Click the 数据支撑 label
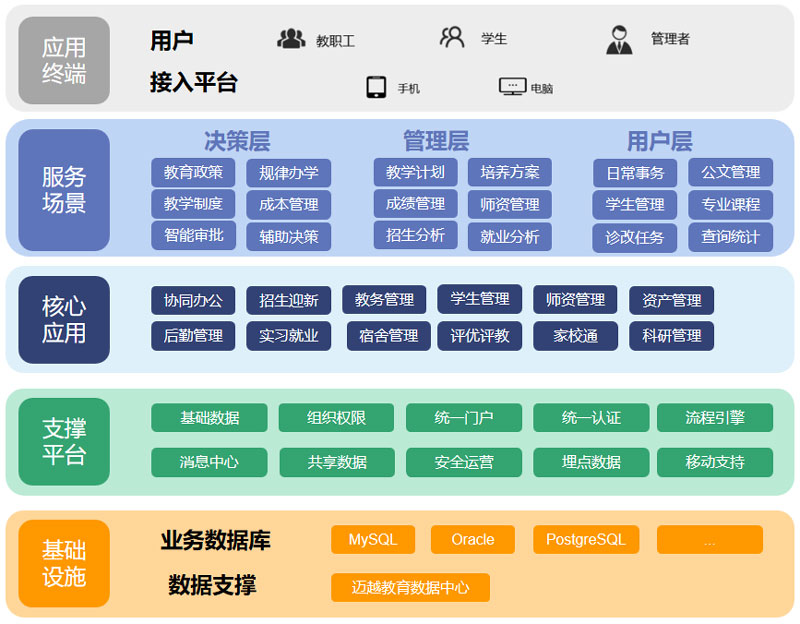800x624 pixels. click(212, 585)
